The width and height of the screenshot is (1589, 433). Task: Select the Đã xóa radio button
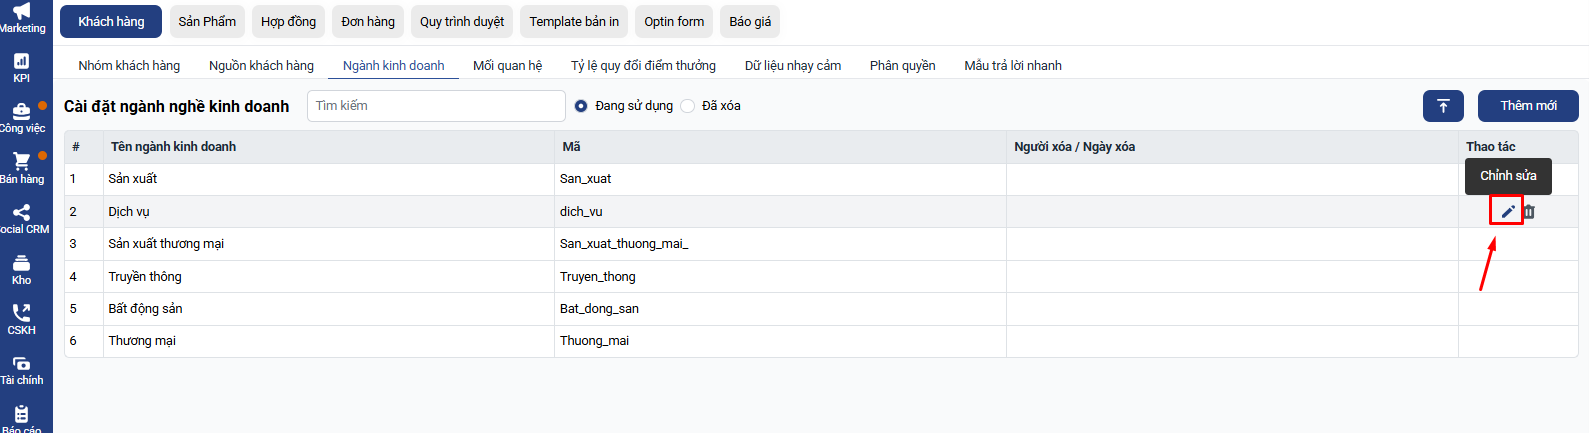688,106
